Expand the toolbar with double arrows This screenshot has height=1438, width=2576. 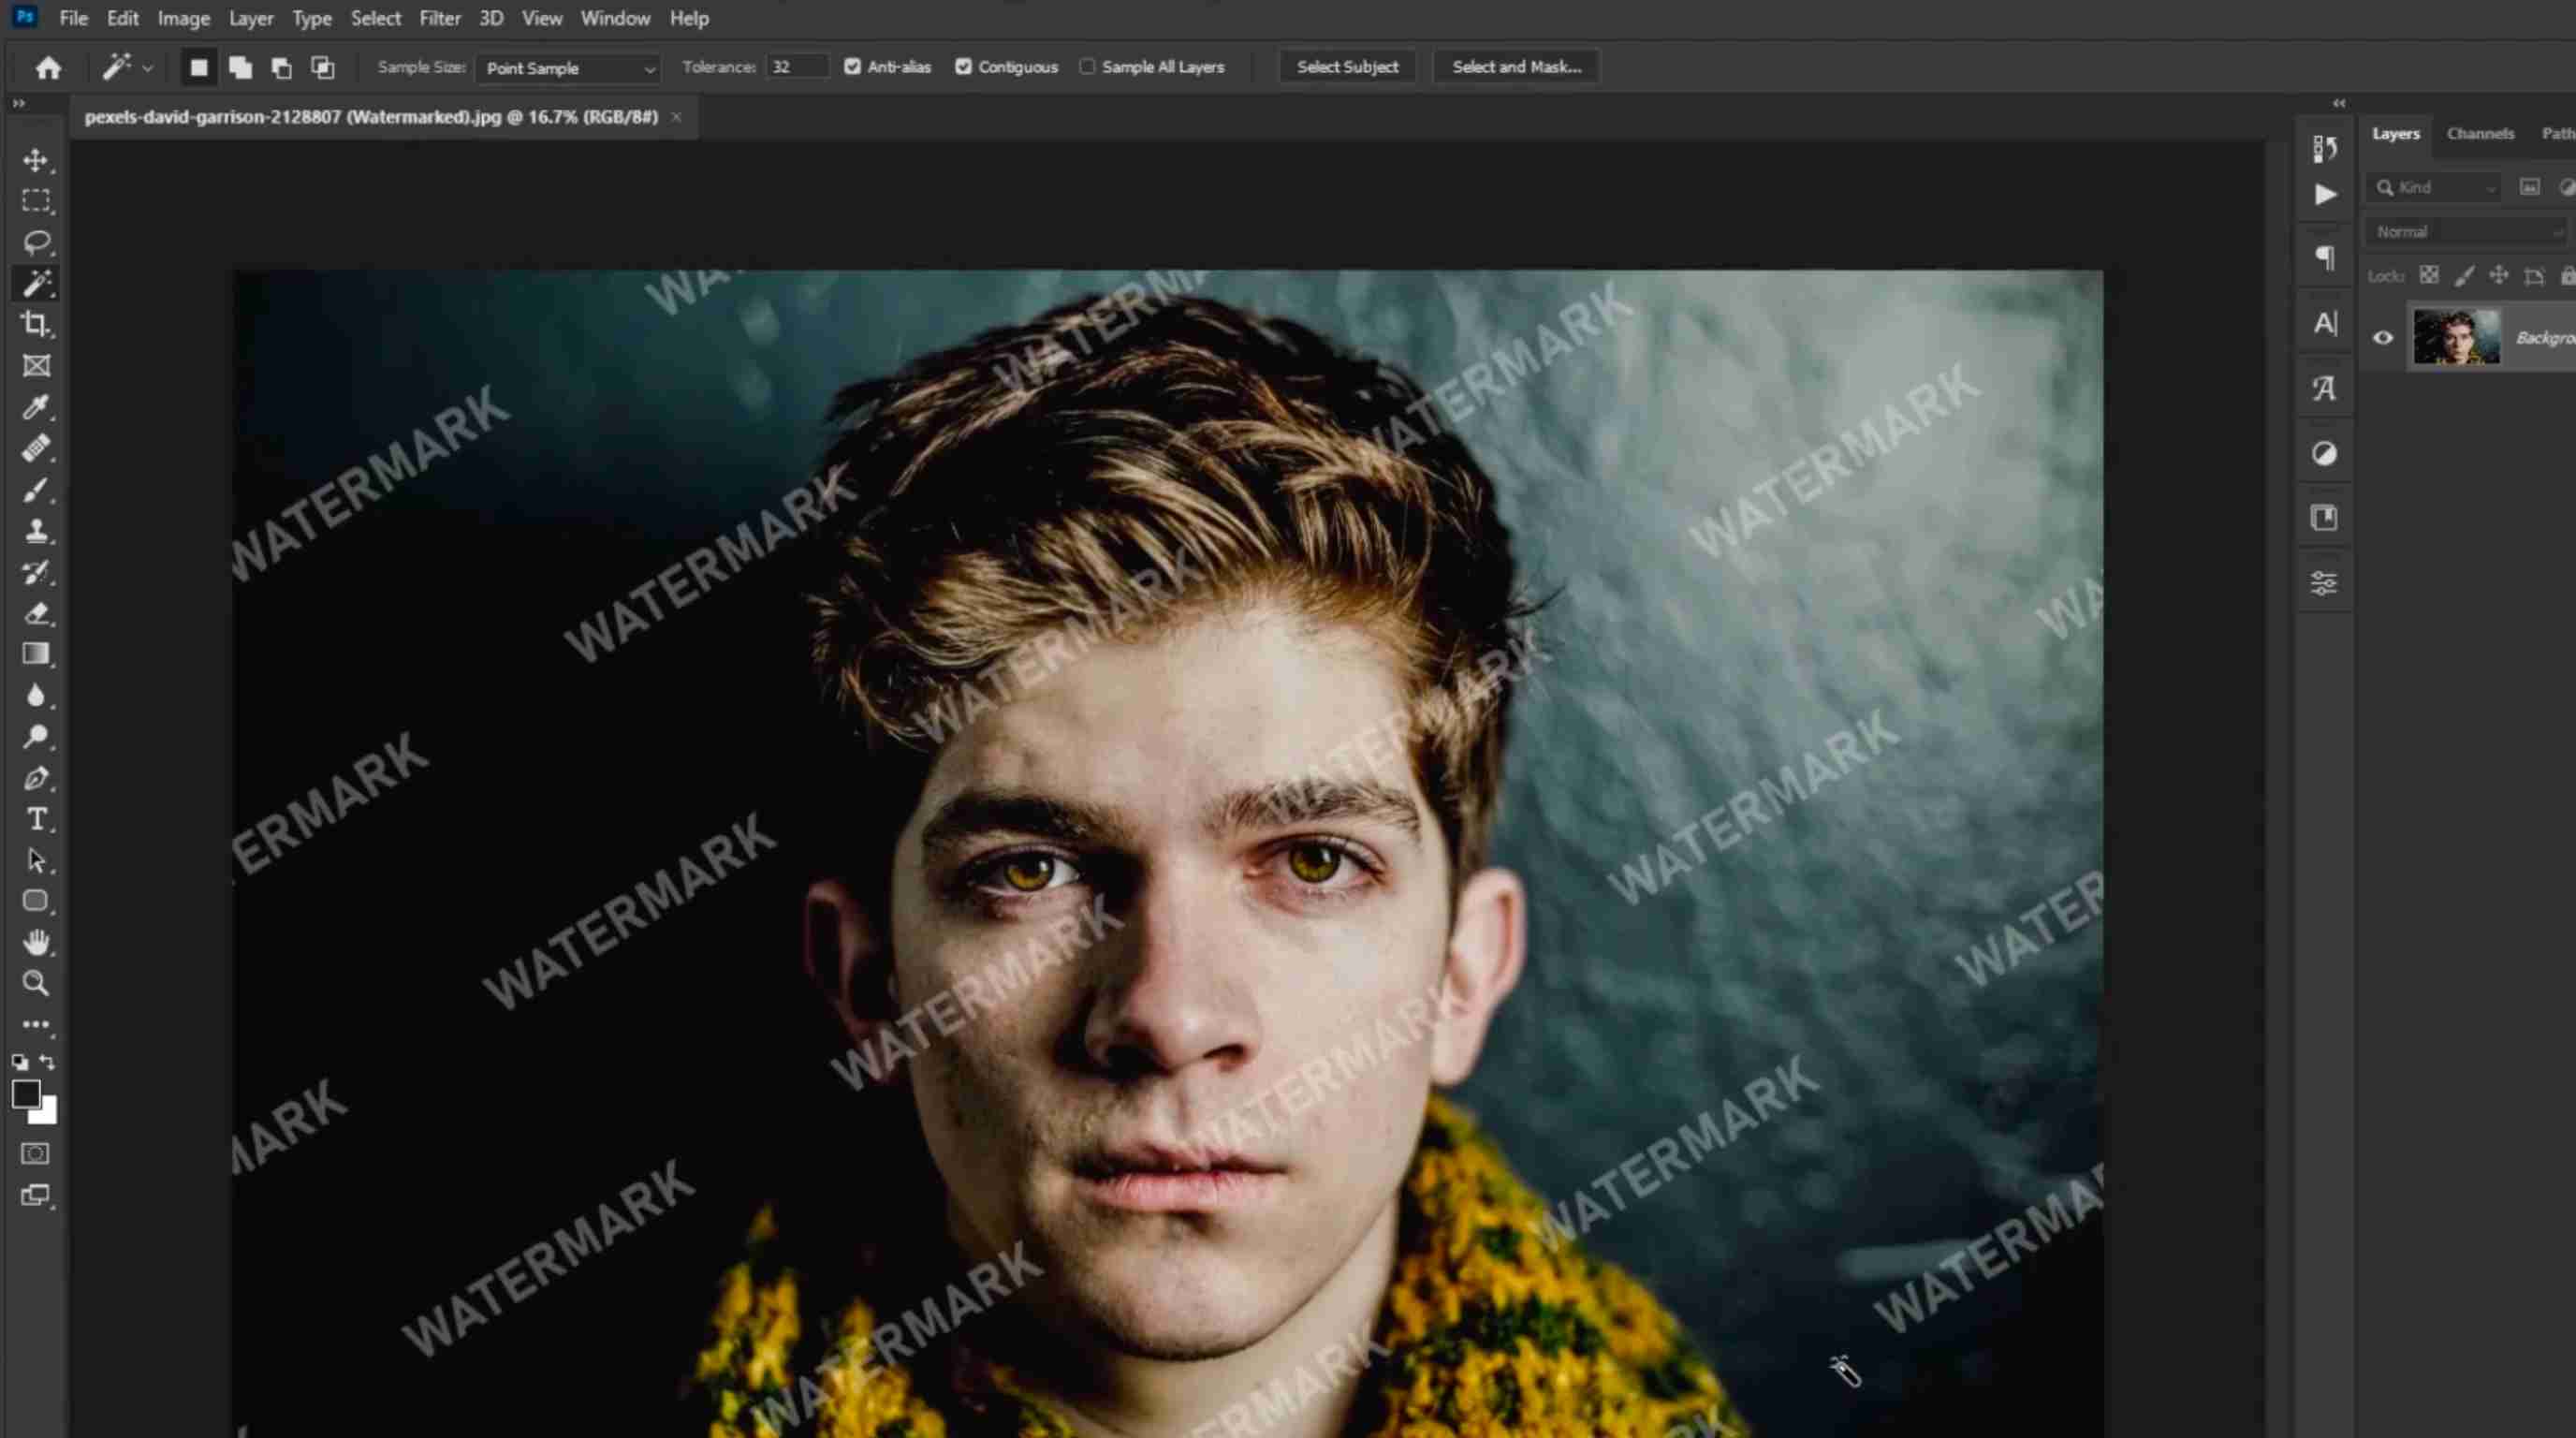[x=18, y=104]
